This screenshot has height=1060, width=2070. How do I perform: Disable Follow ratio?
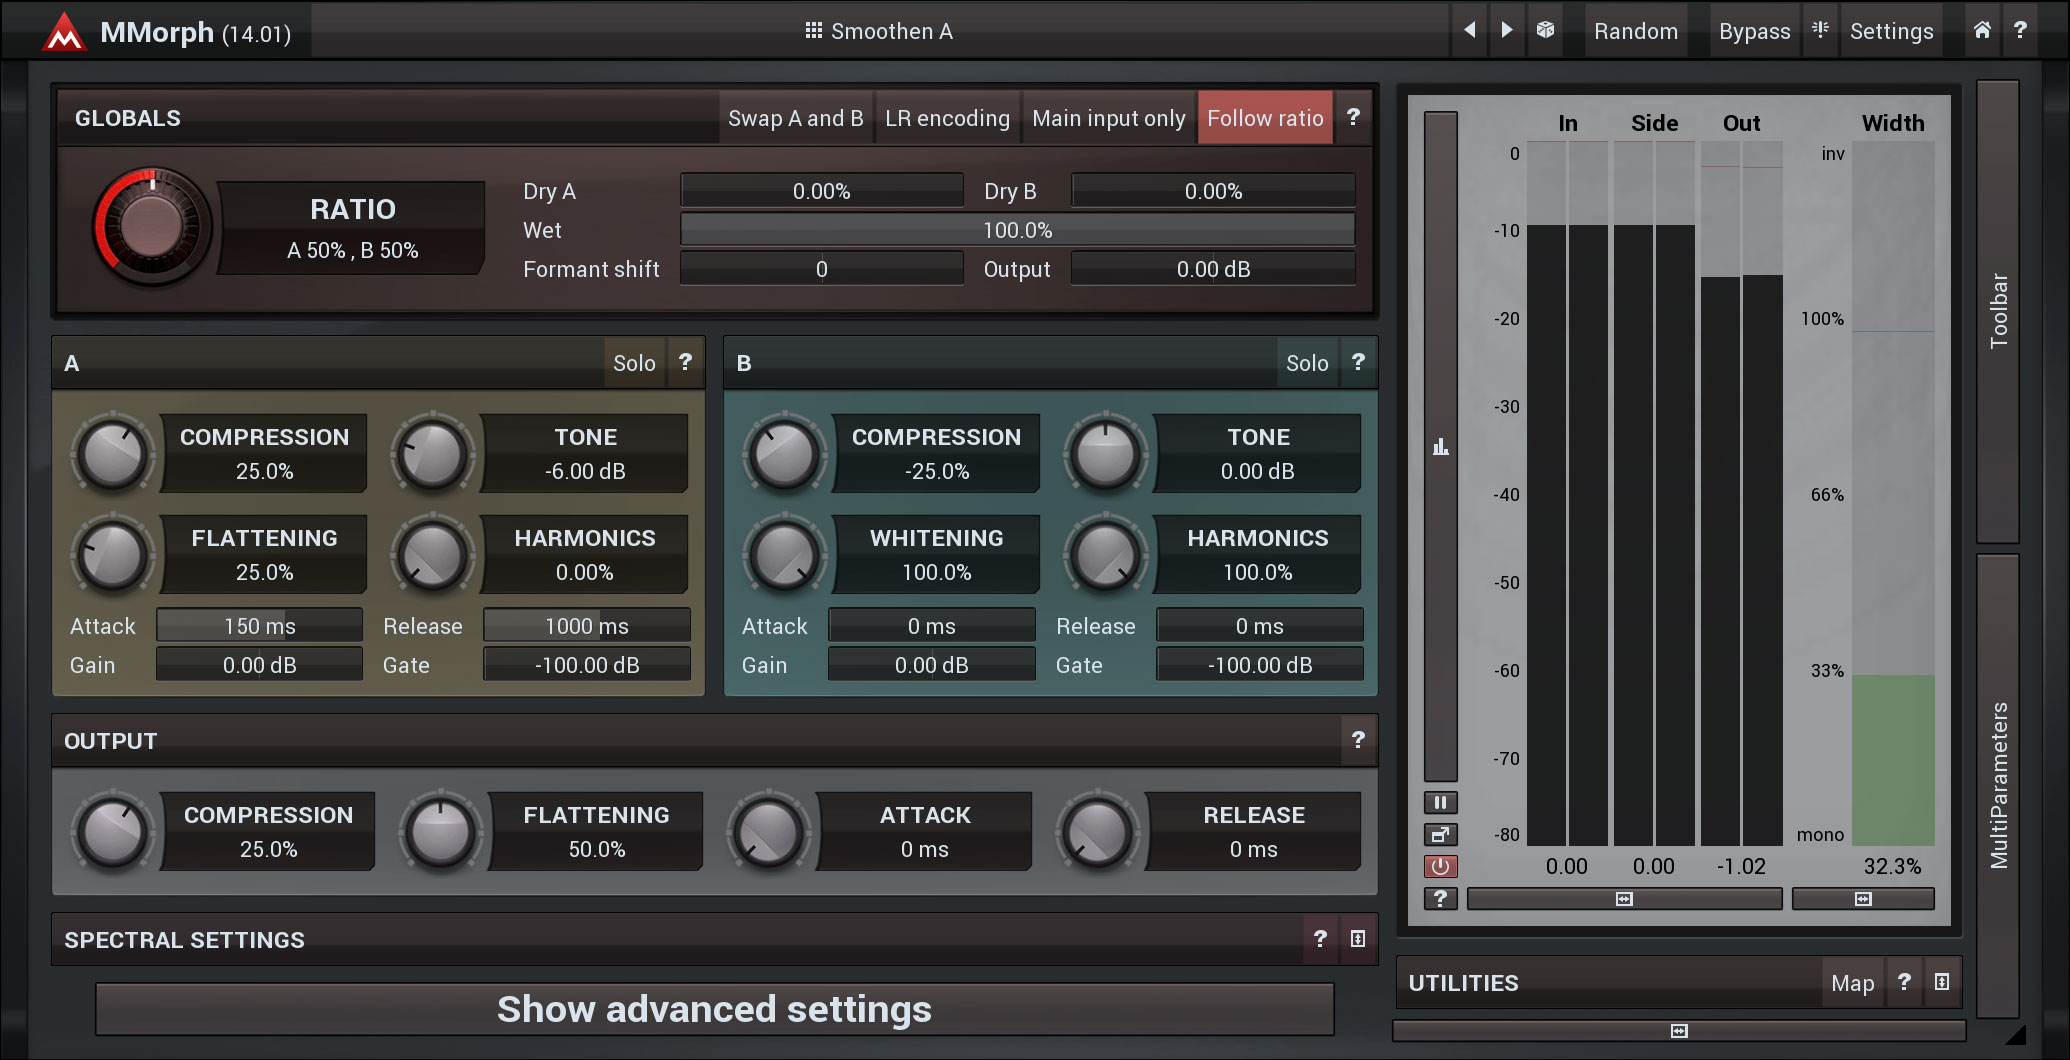tap(1265, 118)
